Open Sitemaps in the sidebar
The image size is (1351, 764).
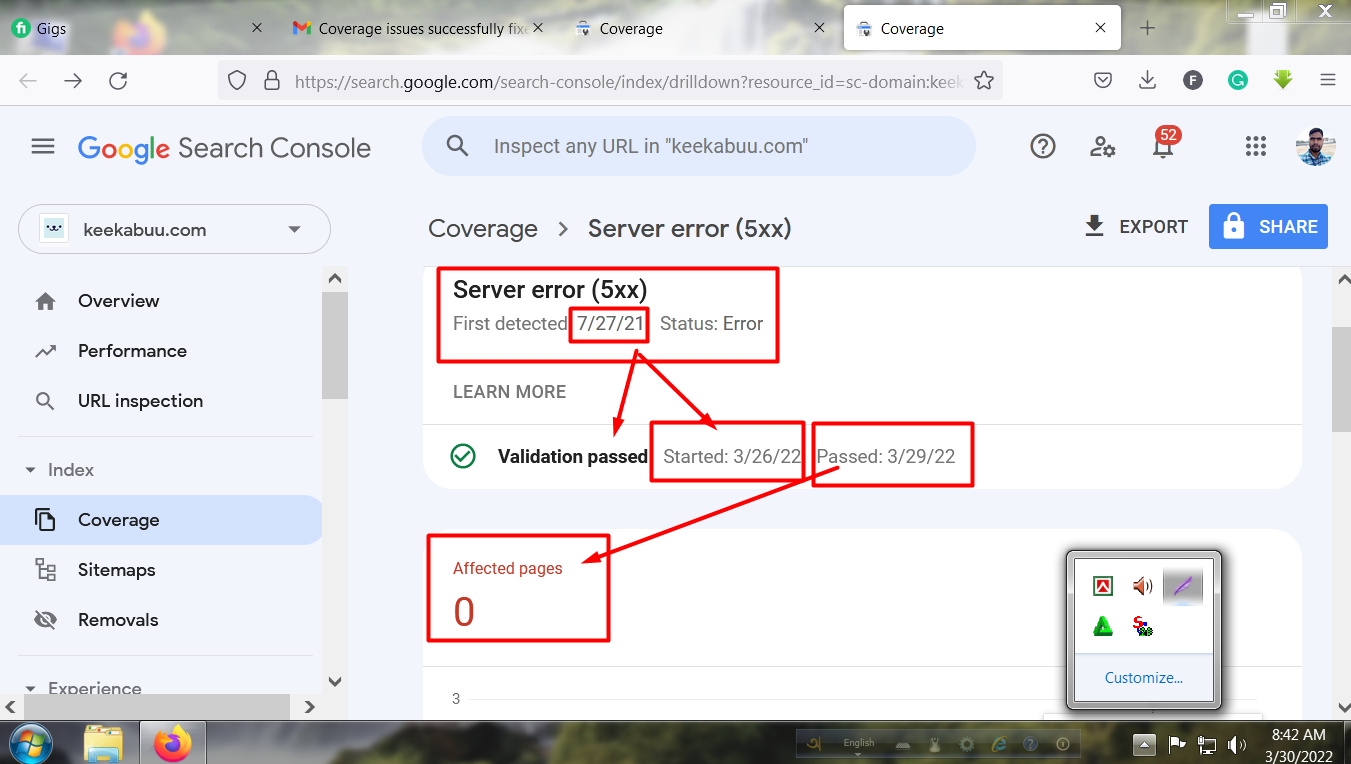click(117, 570)
